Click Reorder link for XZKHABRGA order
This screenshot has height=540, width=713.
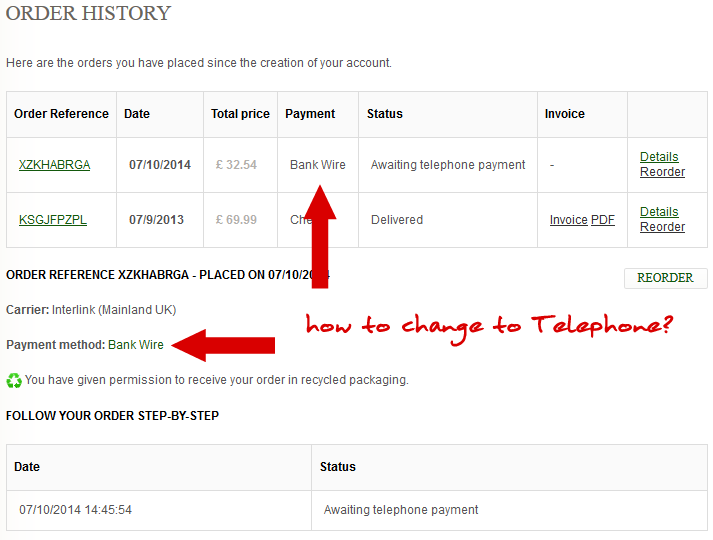(662, 172)
